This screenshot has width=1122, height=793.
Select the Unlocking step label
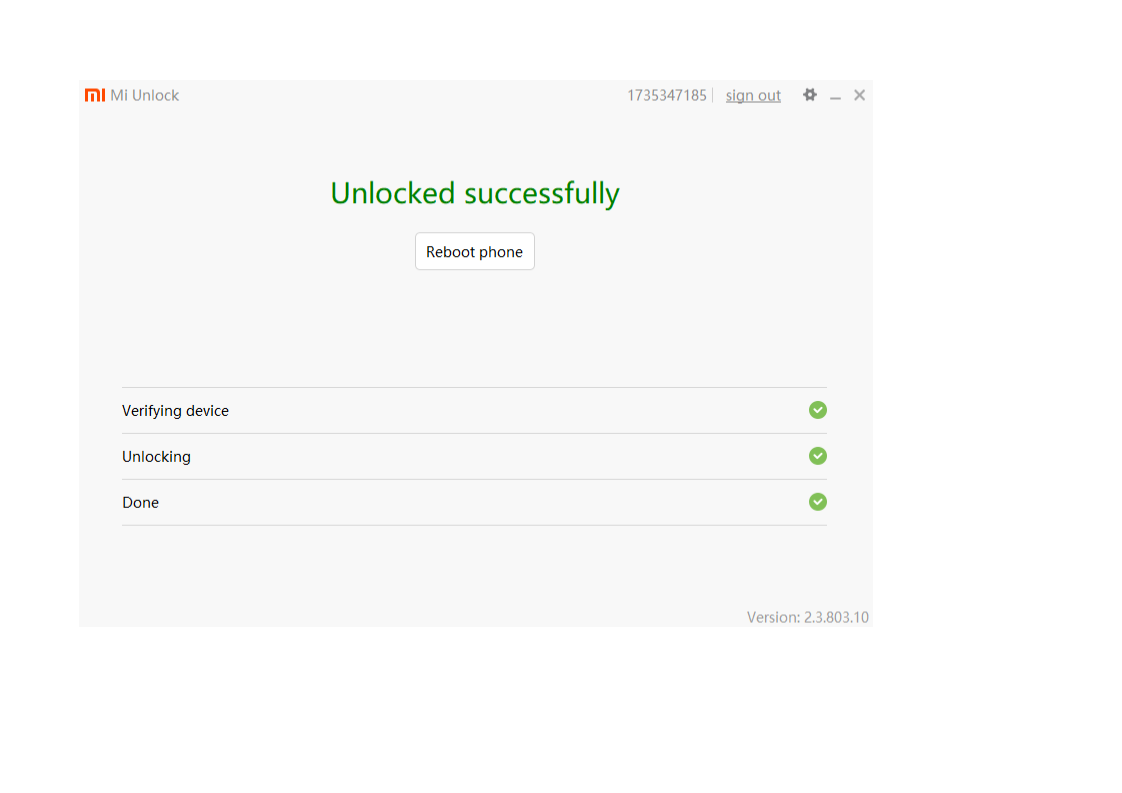(x=156, y=457)
